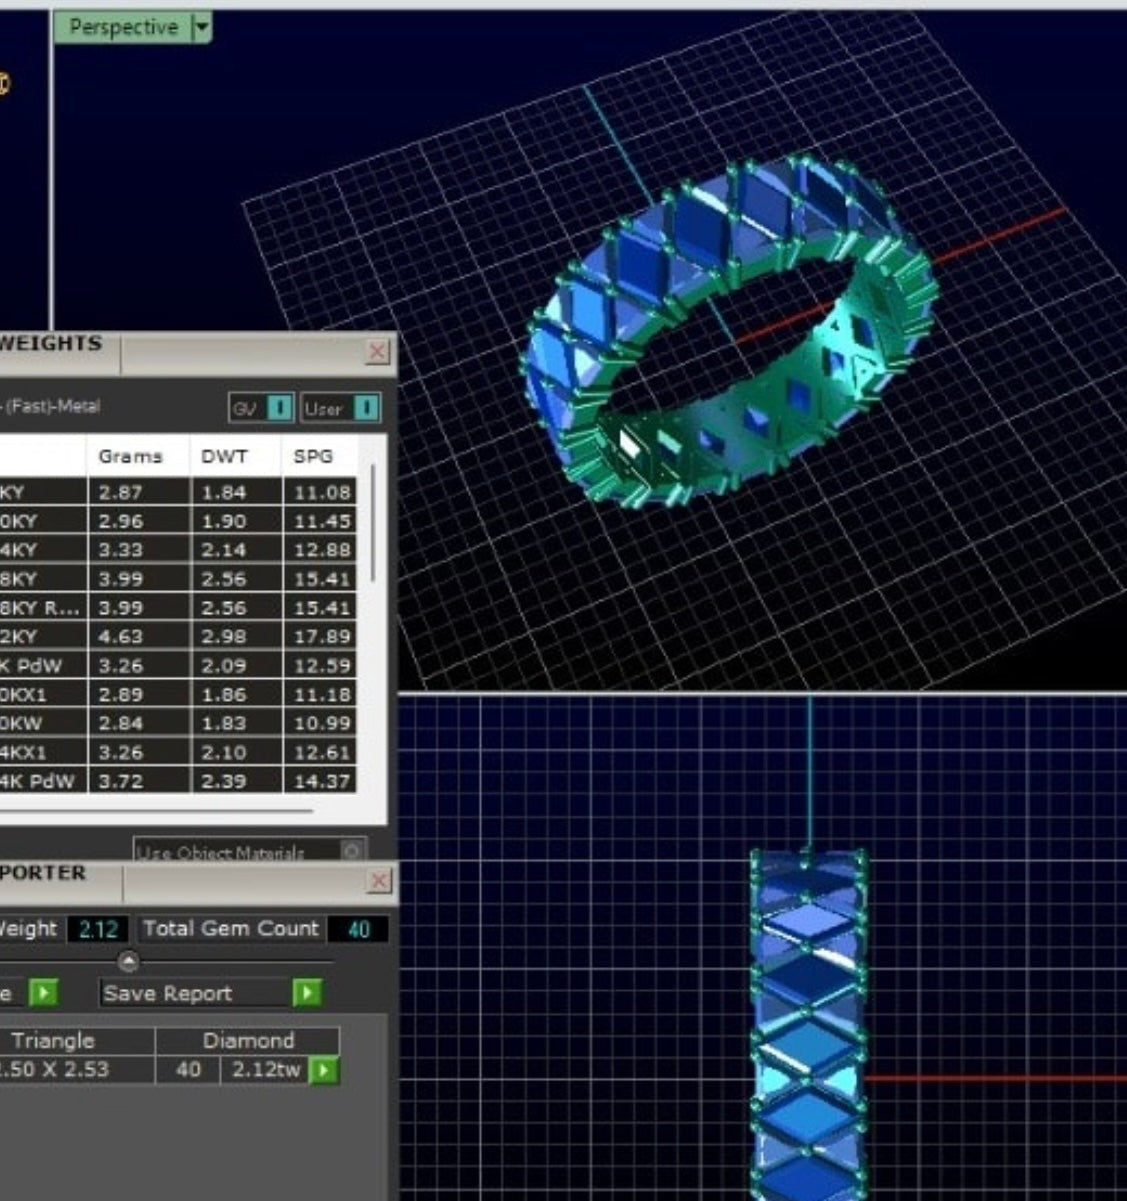Click the Total Gem Count value field
1127x1201 pixels.
tap(358, 929)
